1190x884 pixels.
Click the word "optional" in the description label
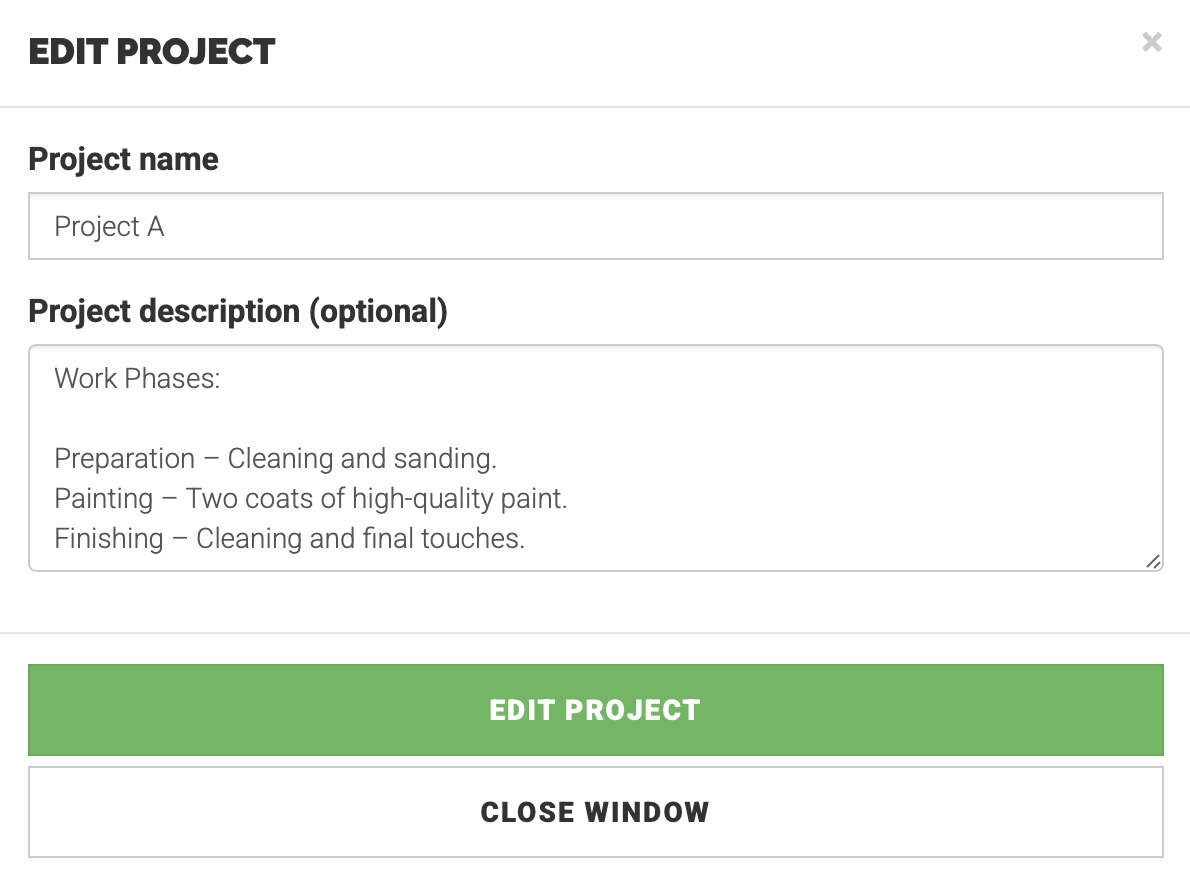[x=377, y=311]
